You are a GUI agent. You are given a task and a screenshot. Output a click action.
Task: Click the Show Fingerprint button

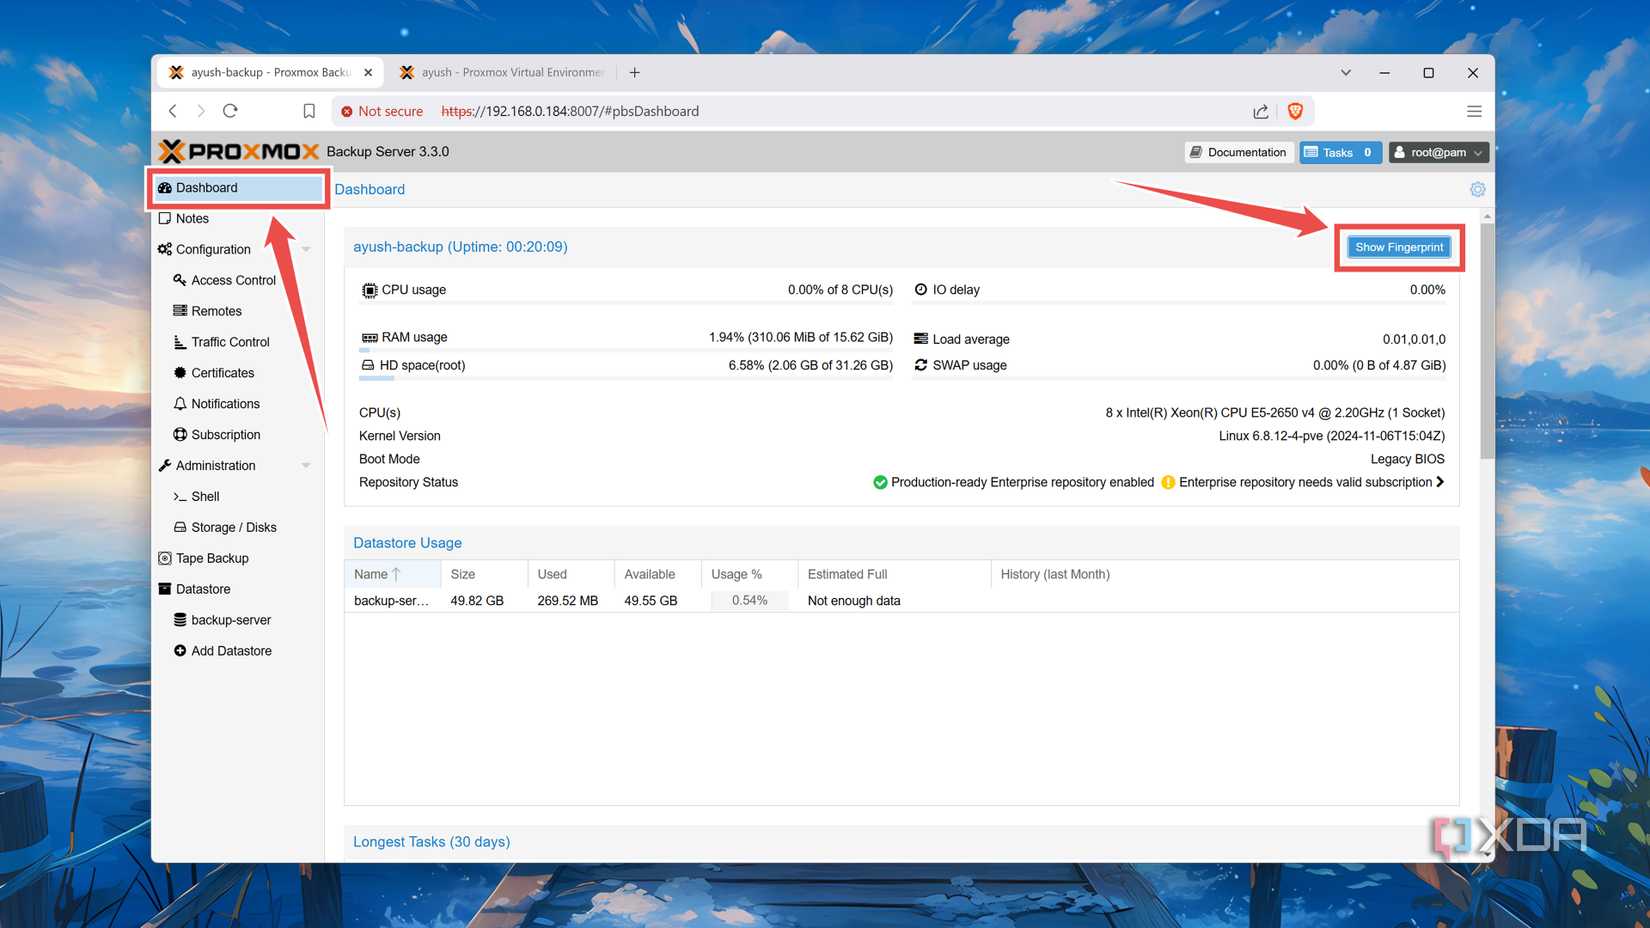[1398, 247]
